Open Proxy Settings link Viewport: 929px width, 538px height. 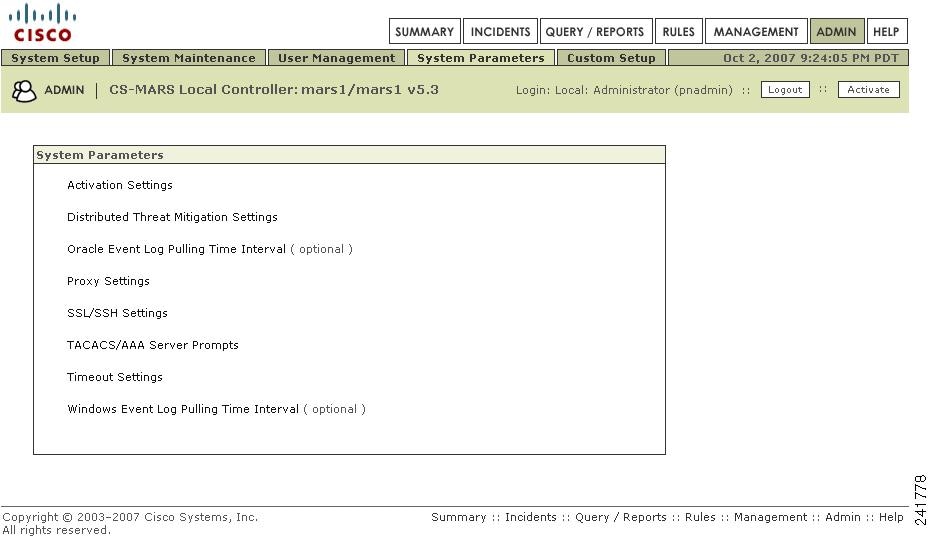click(108, 281)
